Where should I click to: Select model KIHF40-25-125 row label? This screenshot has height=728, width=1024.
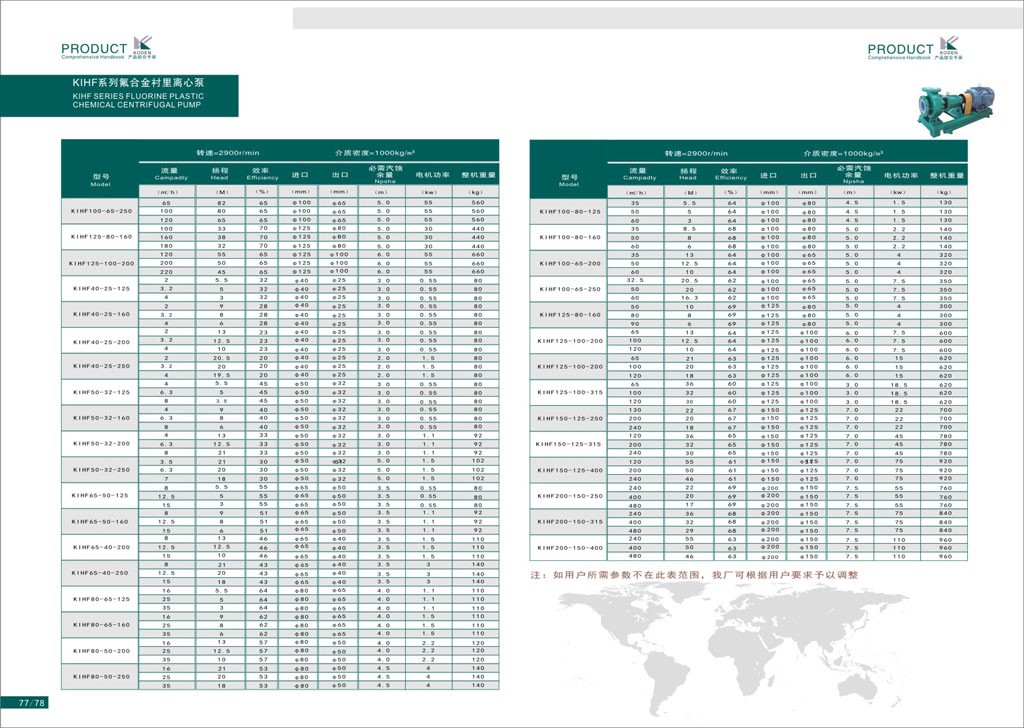(x=100, y=288)
